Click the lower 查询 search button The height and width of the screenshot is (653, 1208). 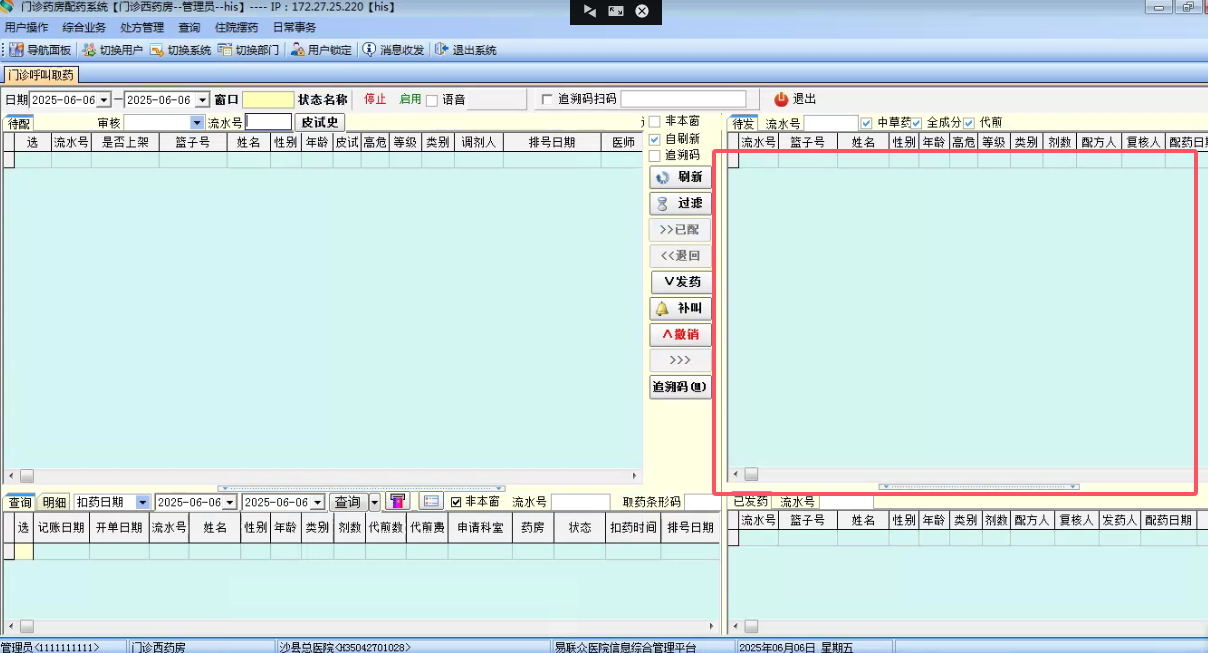348,502
